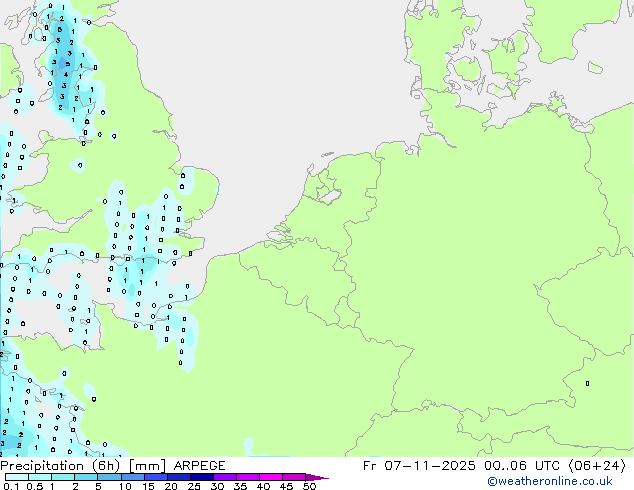Click the 40–45 mm magenta legend swatch
Image resolution: width=634 pixels, height=490 pixels.
tap(271, 477)
